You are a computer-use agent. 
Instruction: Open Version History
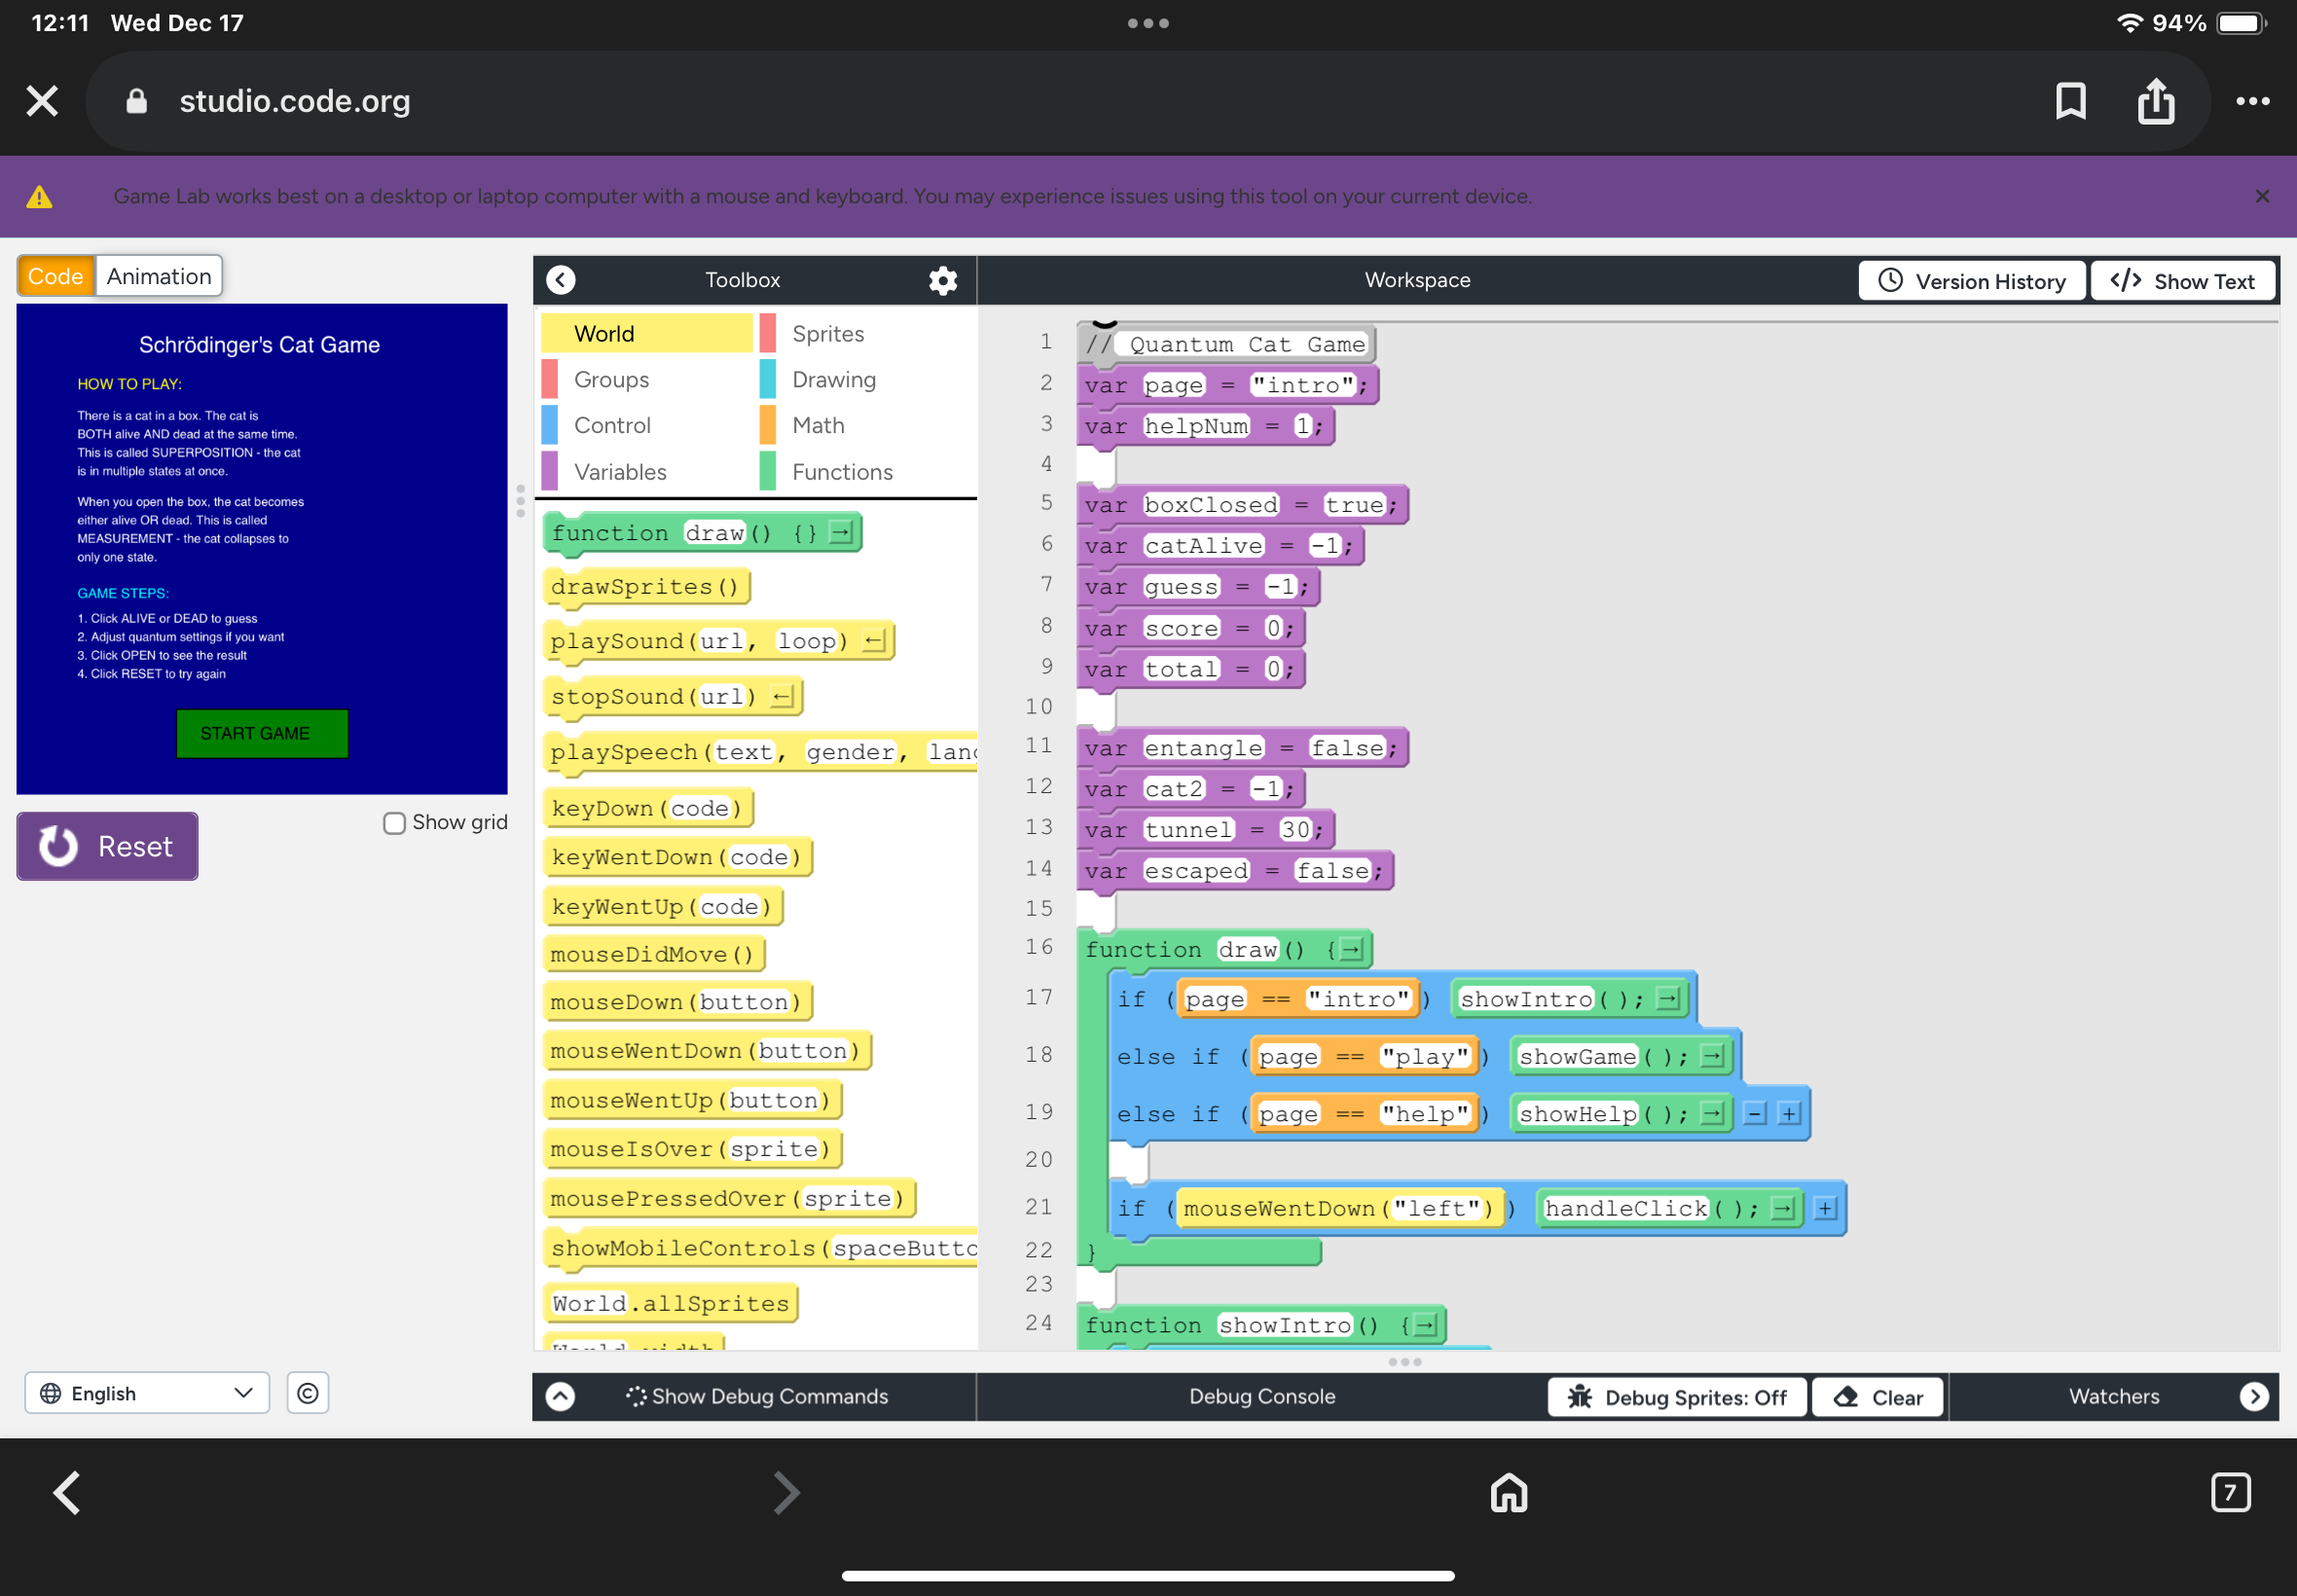[x=1971, y=281]
